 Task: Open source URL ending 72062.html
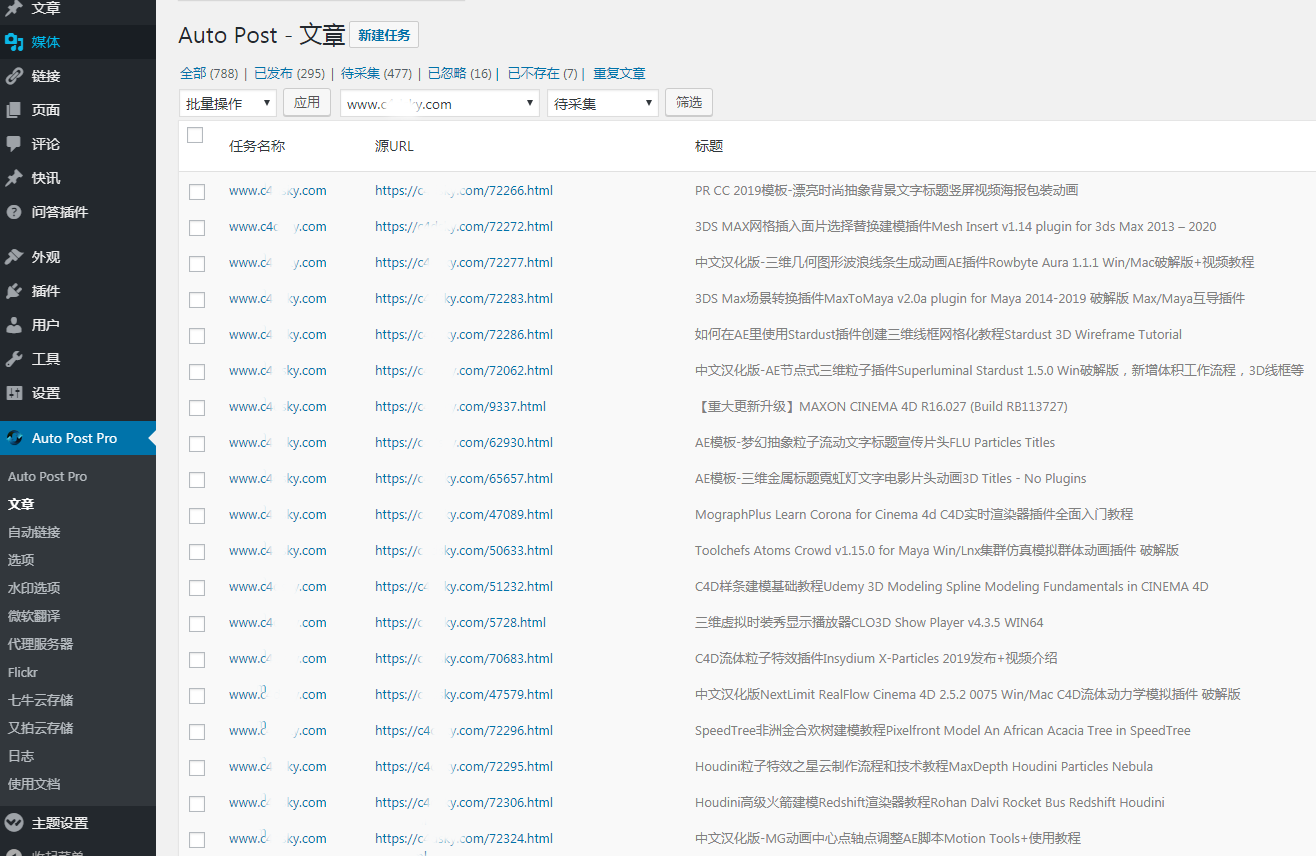(464, 370)
